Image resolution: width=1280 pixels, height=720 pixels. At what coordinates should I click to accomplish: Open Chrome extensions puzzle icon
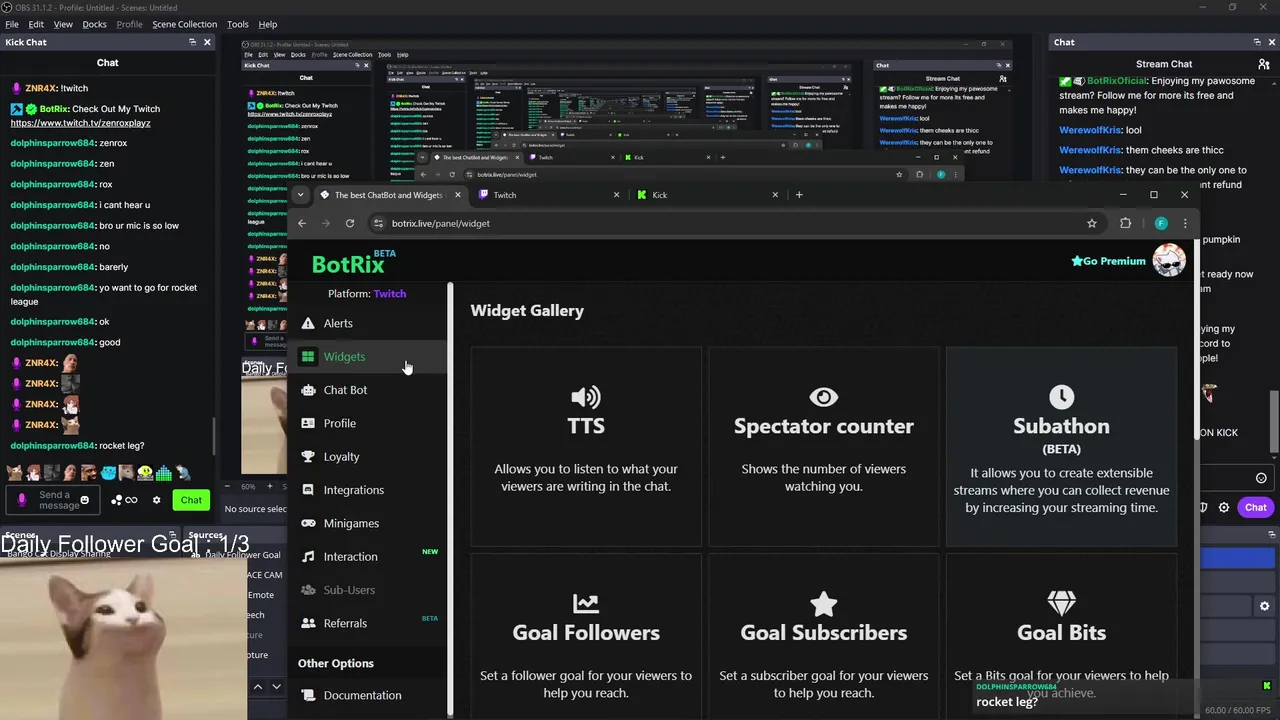tap(1125, 223)
